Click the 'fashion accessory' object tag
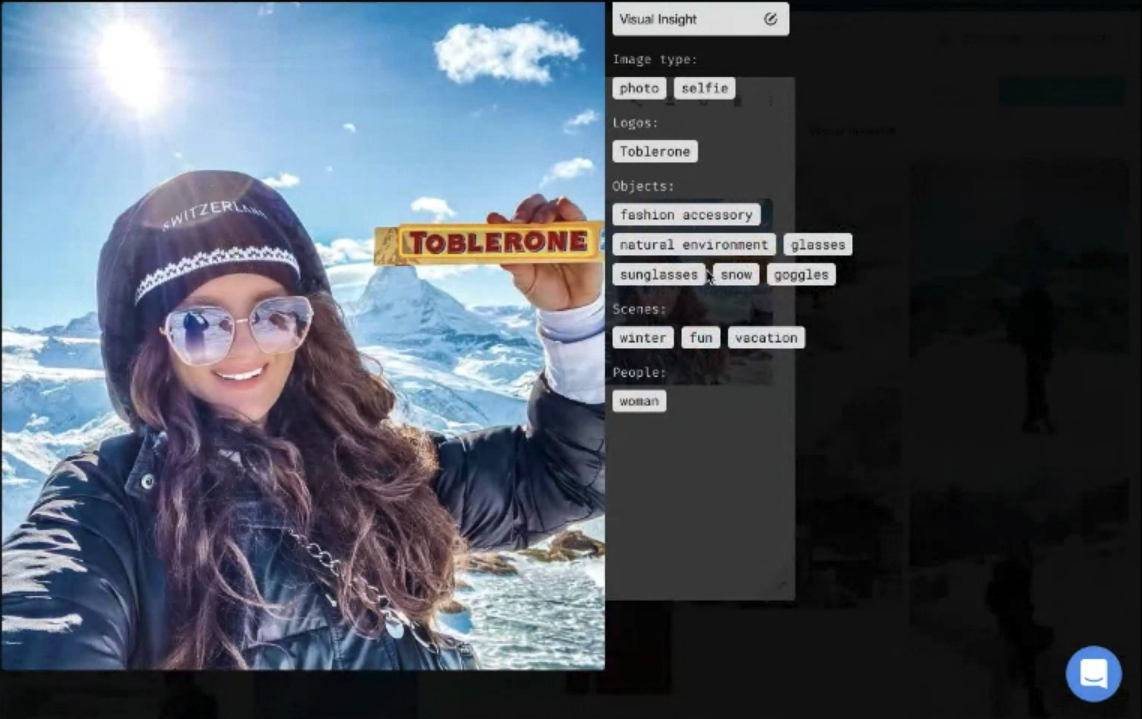The image size is (1142, 719). pos(686,215)
